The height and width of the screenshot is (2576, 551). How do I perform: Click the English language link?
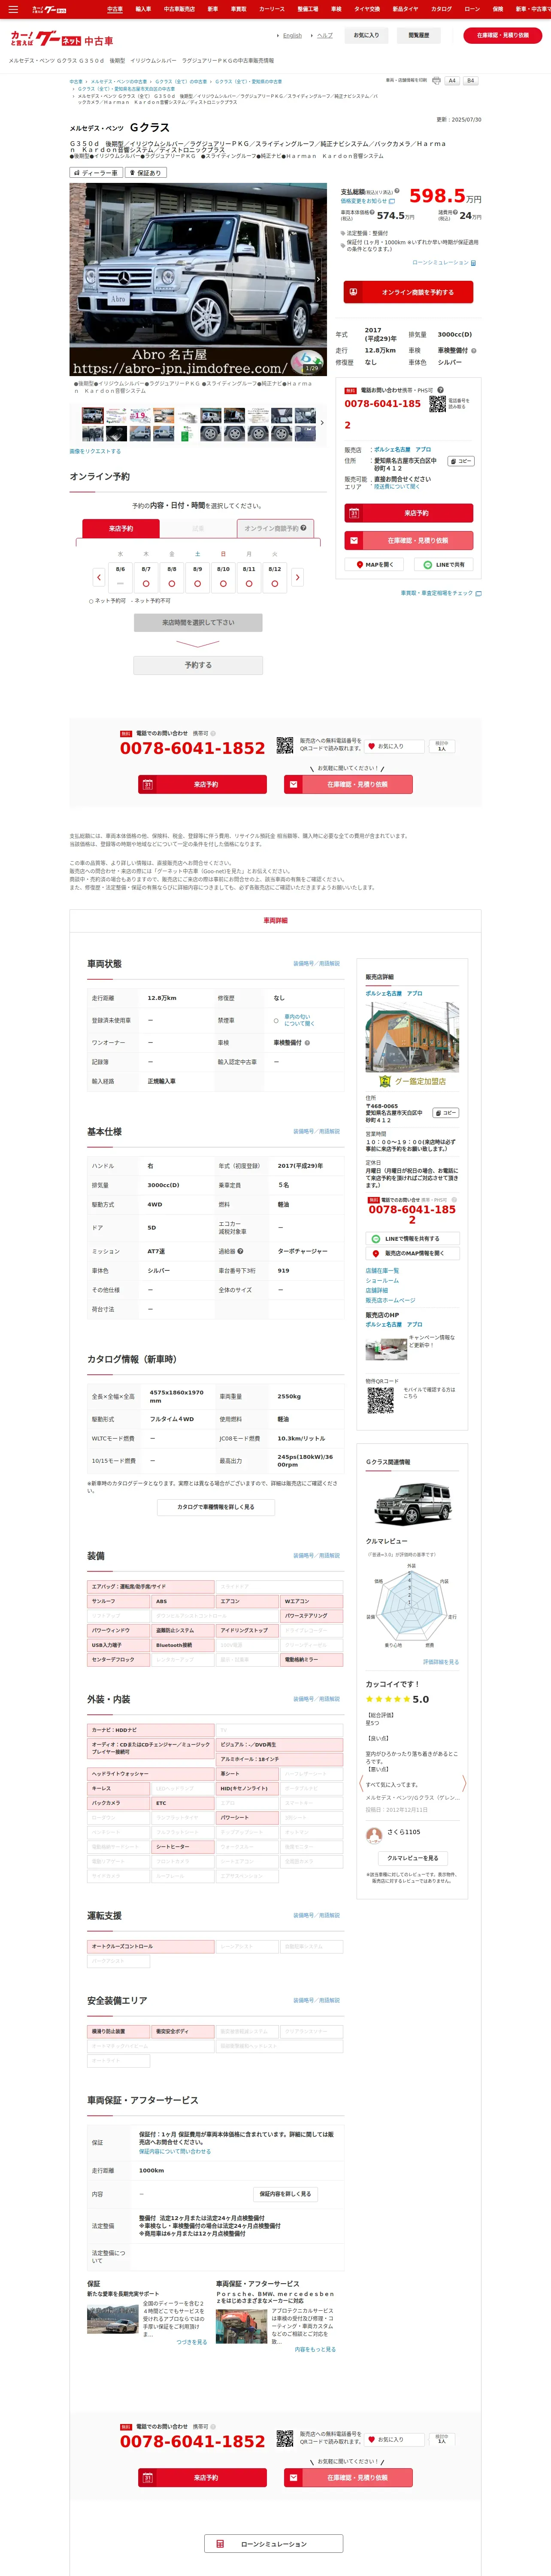point(292,35)
